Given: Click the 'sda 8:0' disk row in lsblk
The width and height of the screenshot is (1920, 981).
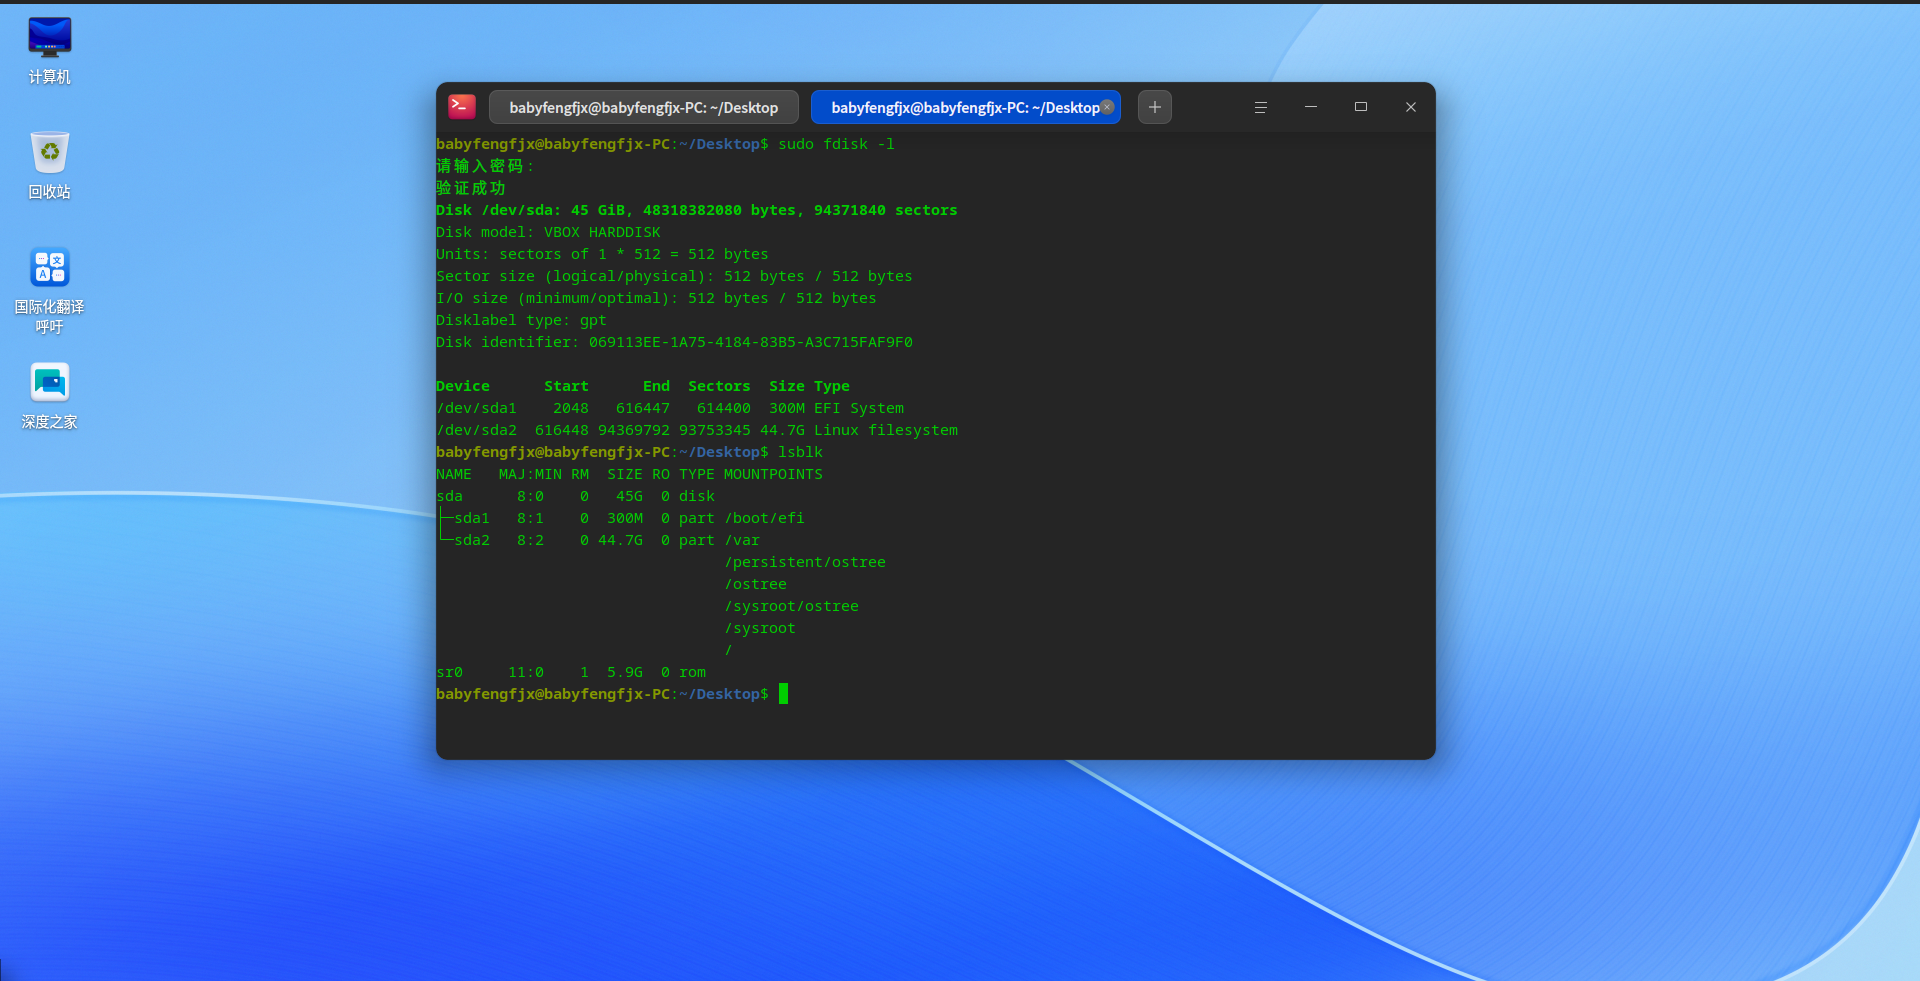Looking at the screenshot, I should tap(575, 496).
